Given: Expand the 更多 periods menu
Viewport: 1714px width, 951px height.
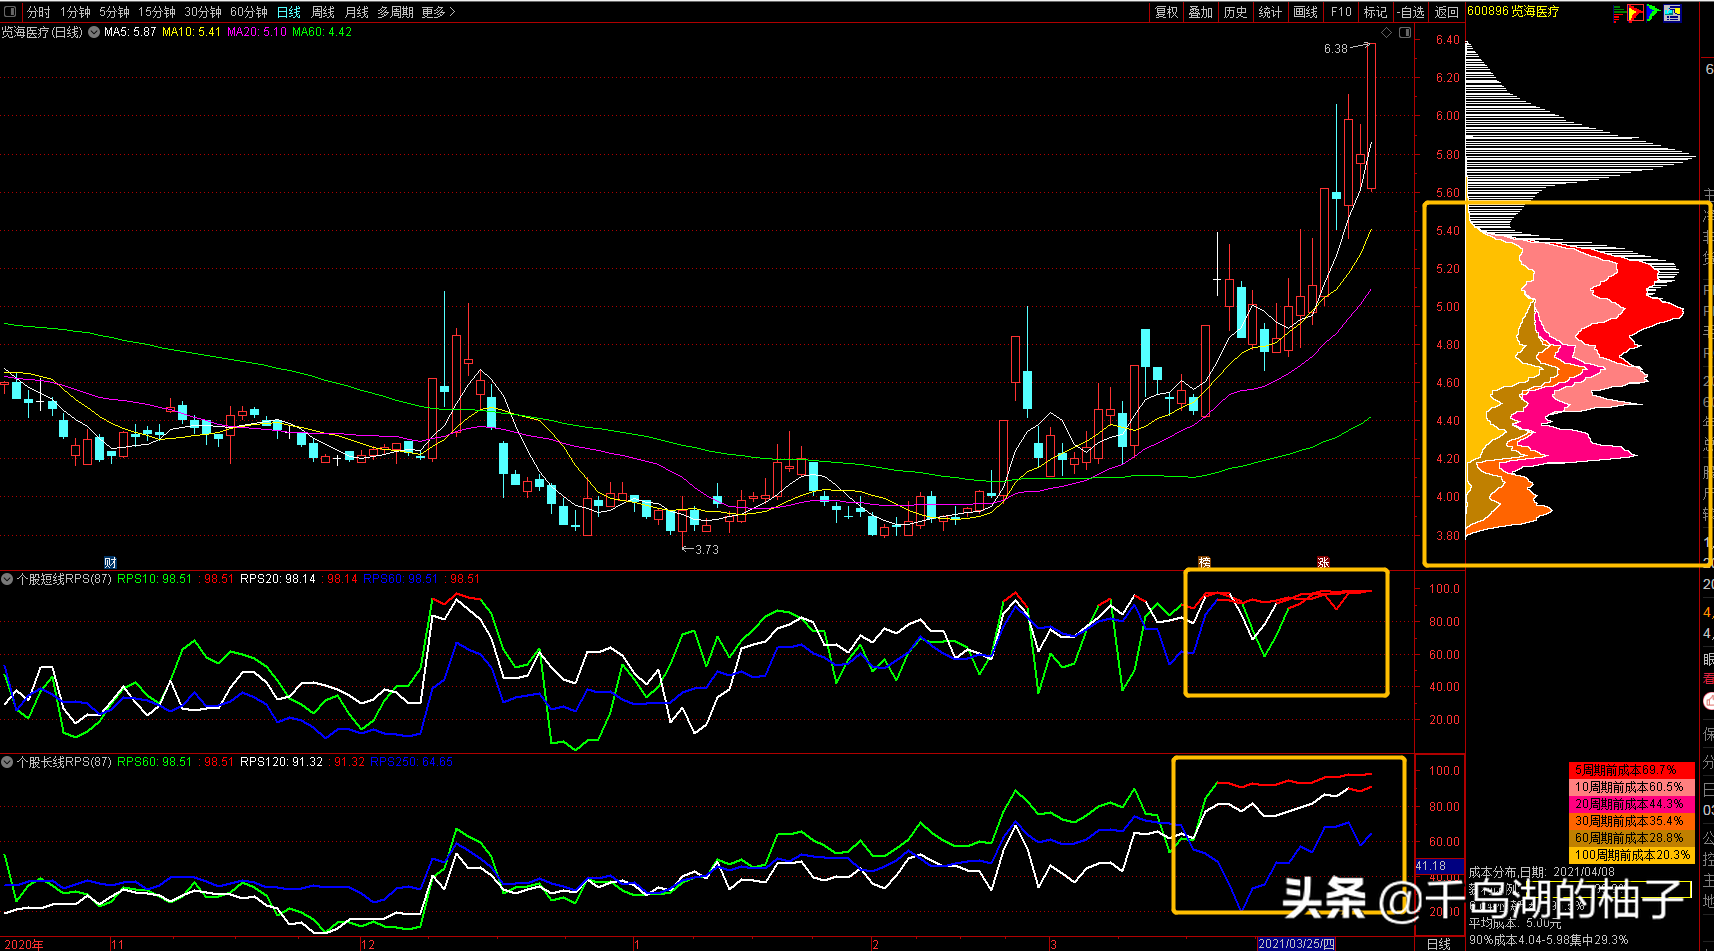Looking at the screenshot, I should click(x=438, y=12).
